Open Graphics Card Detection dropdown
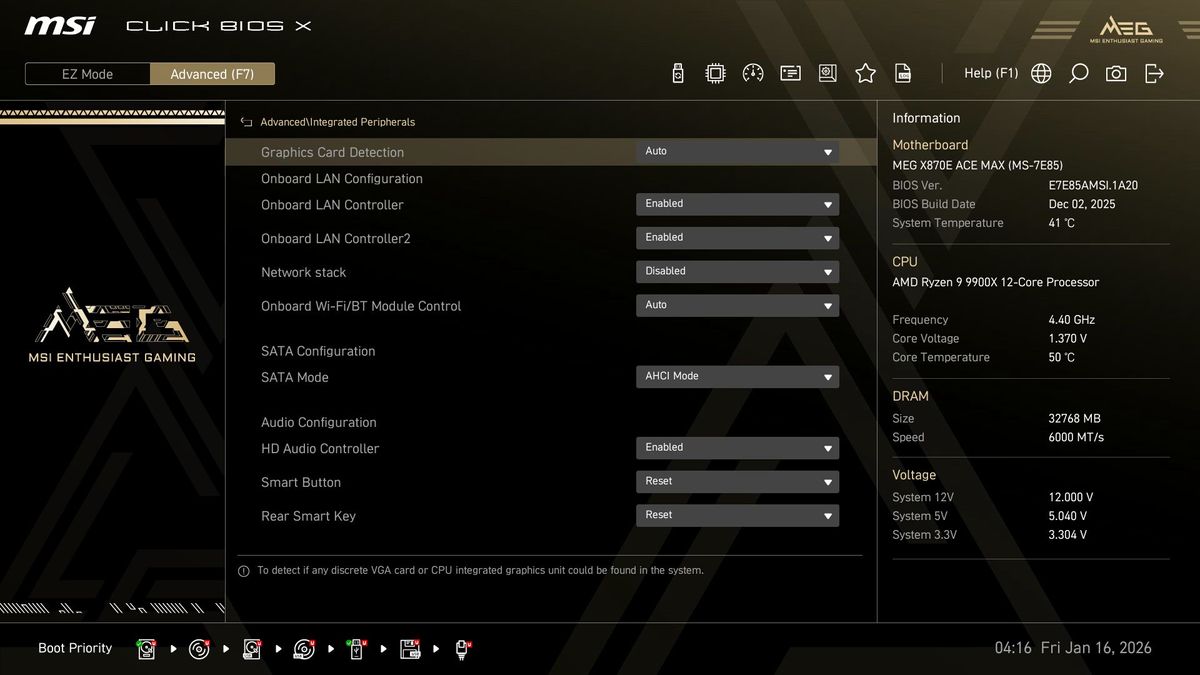 737,152
